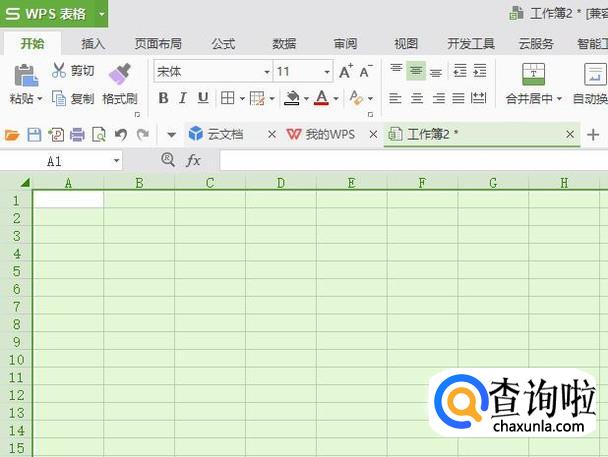
Task: Click the clear formatting eraser icon
Action: point(356,98)
